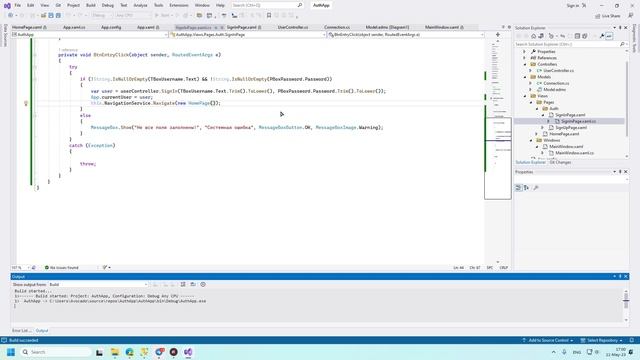The height and width of the screenshot is (360, 640).
Task: Click Property Pages wrench in Properties panel
Action: pos(536,188)
